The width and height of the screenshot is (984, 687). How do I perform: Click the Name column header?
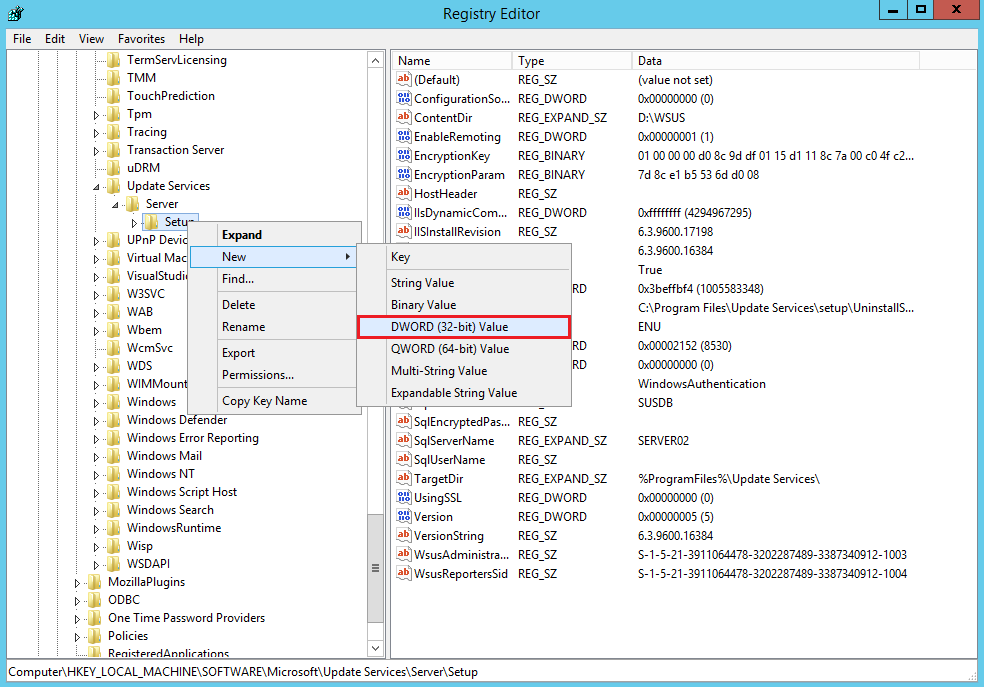pos(452,60)
